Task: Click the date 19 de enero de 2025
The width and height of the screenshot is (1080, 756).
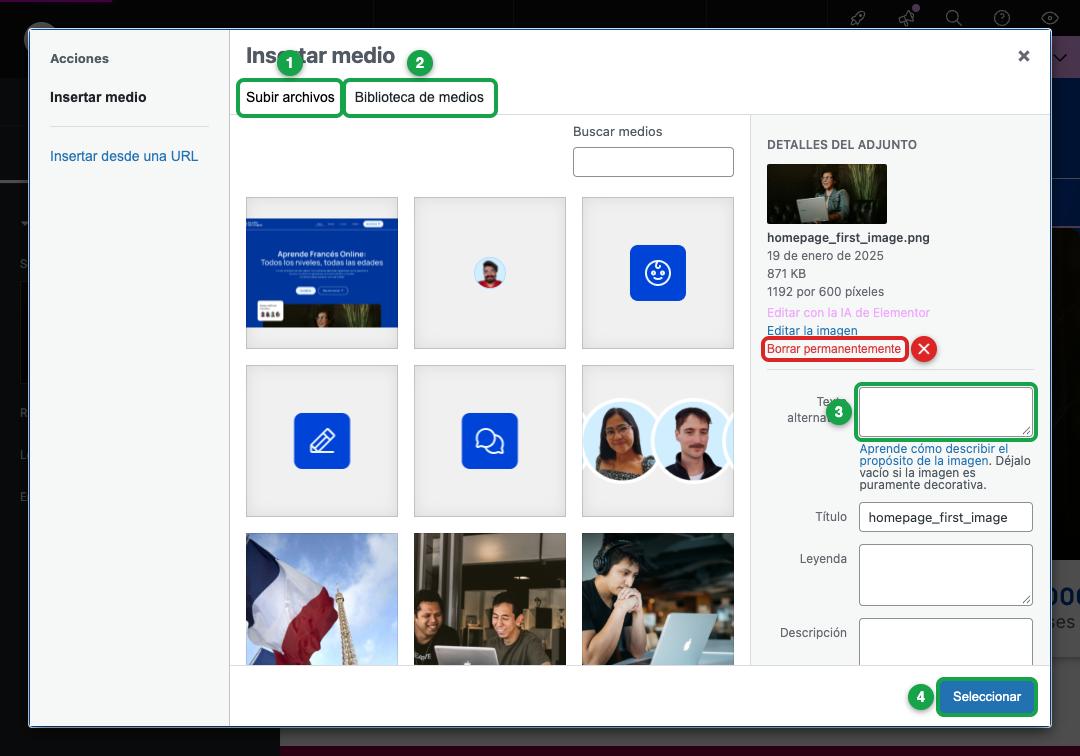Action: (x=825, y=255)
